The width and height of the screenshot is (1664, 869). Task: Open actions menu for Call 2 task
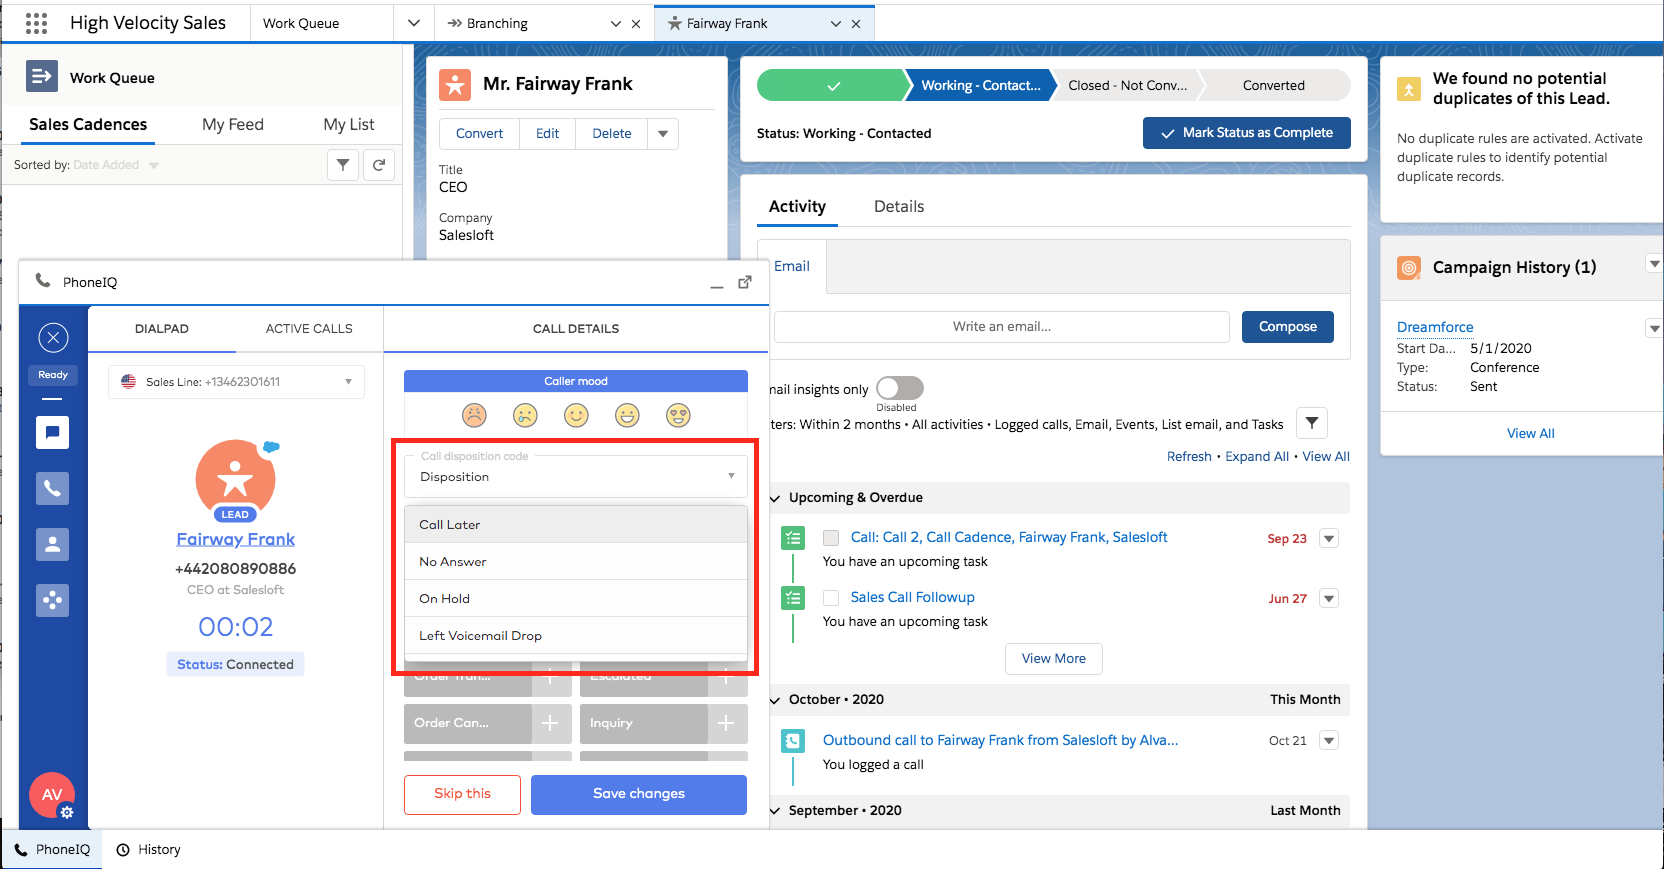[x=1329, y=539]
